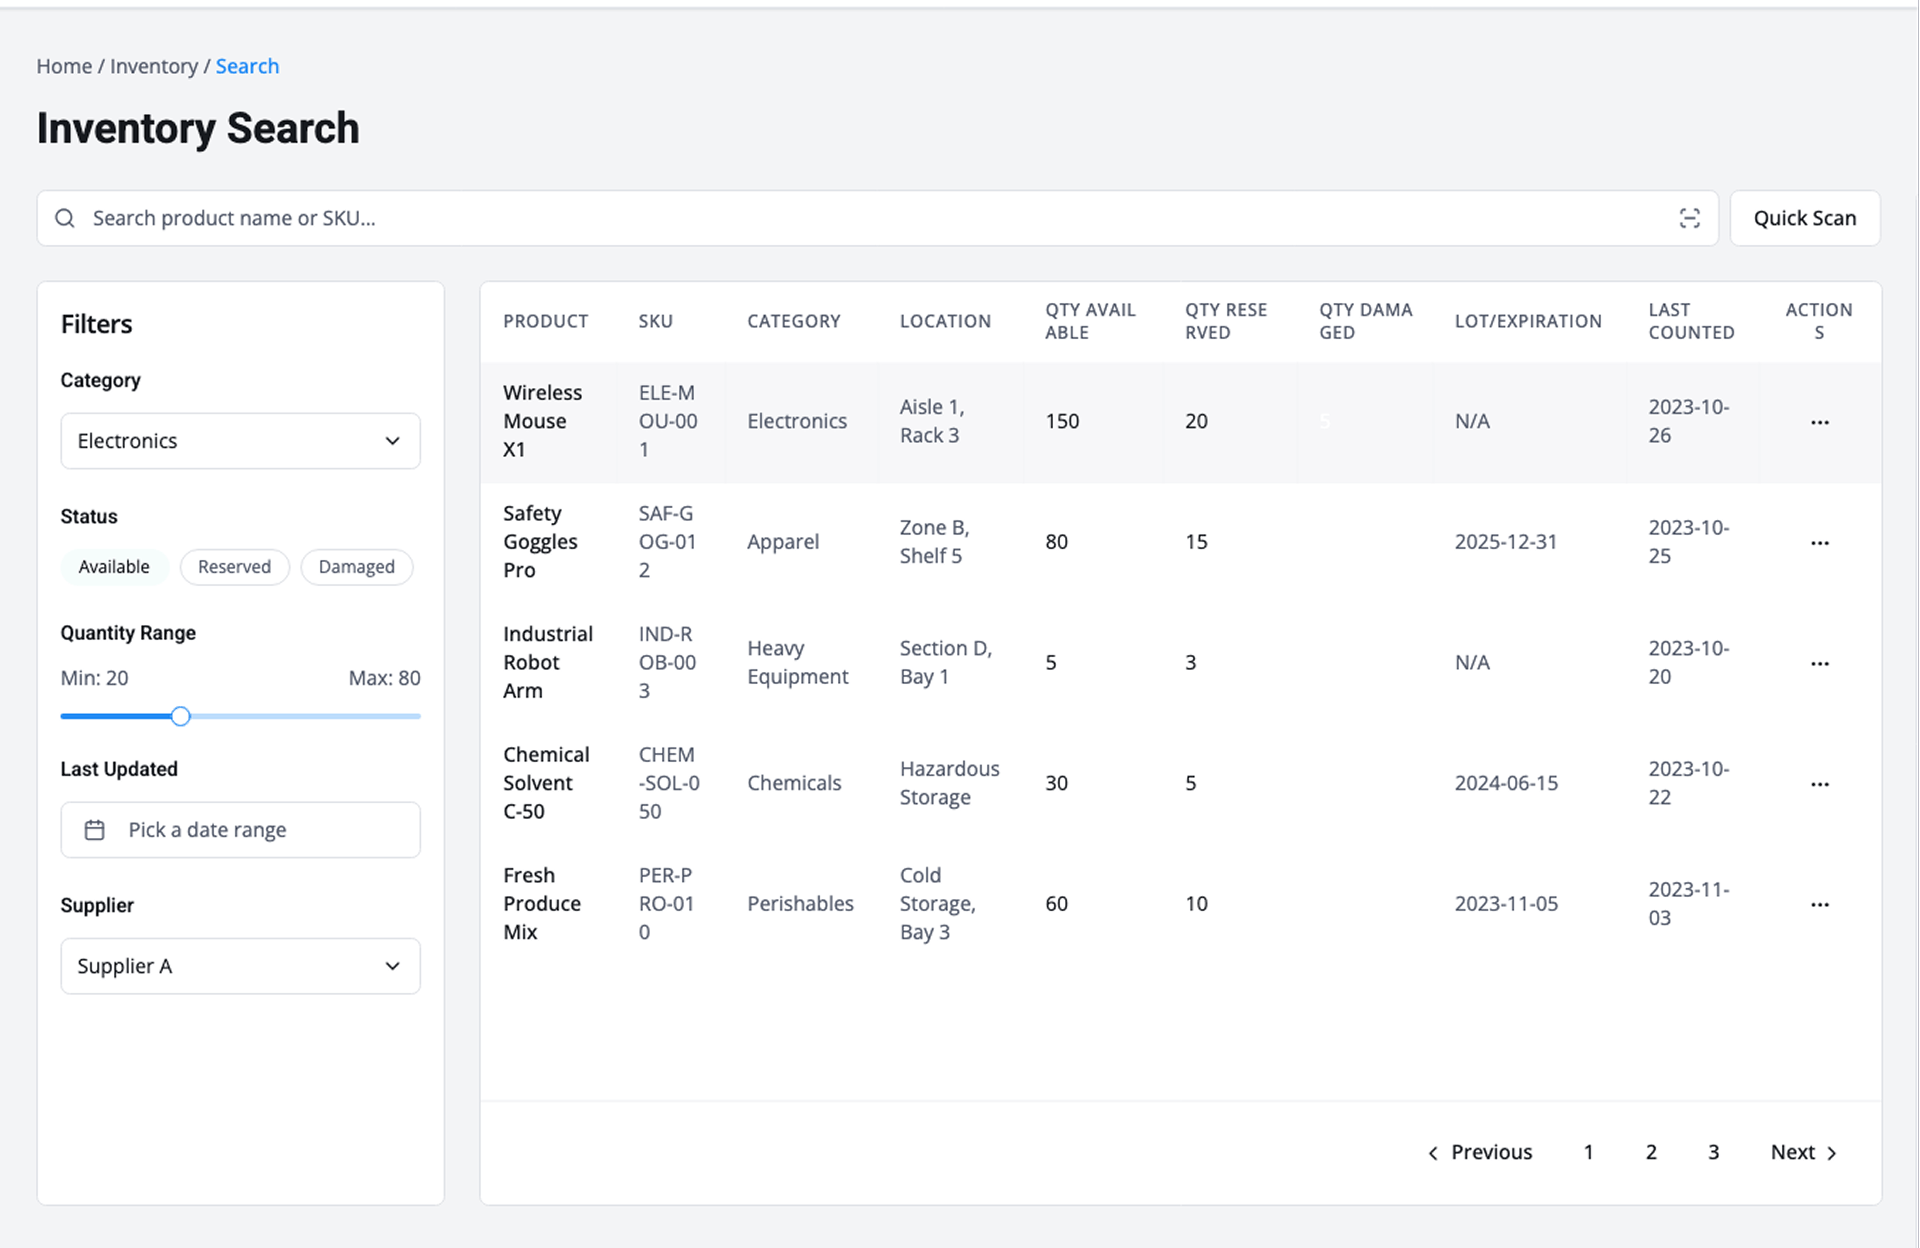Open actions menu for Industrial Robot Arm
This screenshot has width=1920, height=1248.
[x=1819, y=663]
